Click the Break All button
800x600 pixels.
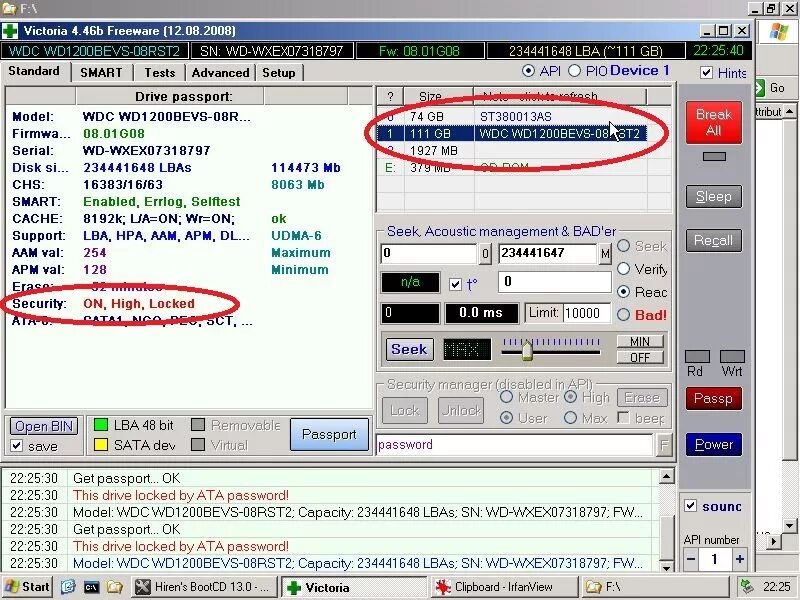tap(714, 122)
